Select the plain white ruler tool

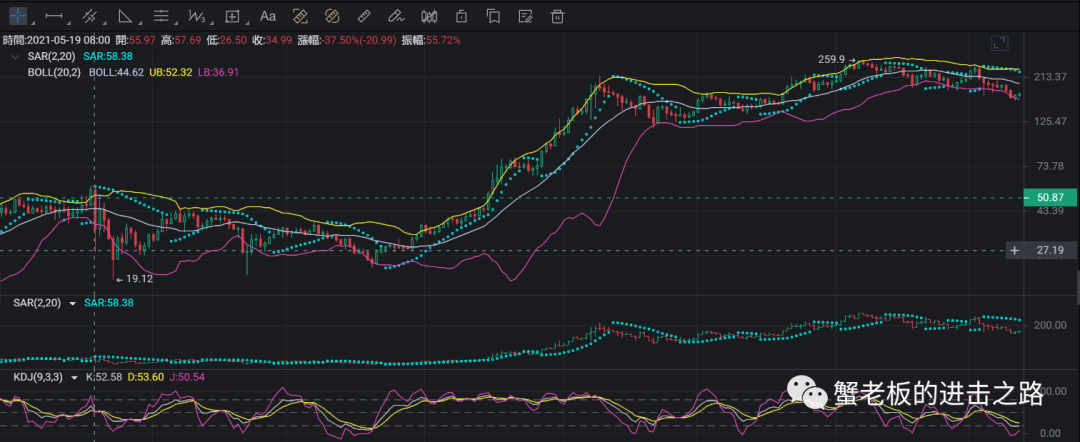(x=364, y=15)
